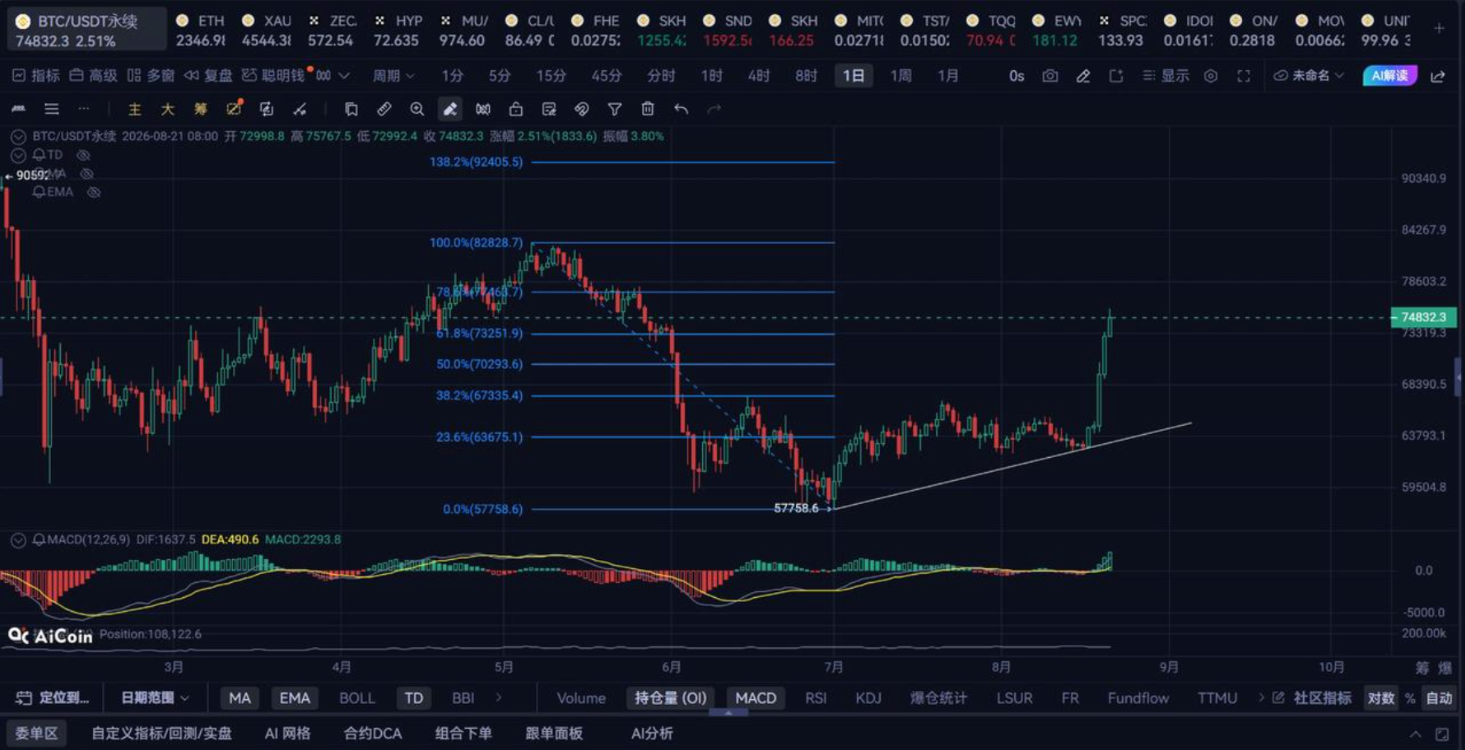Expand more main indicators arrow after BBI

click(x=499, y=698)
